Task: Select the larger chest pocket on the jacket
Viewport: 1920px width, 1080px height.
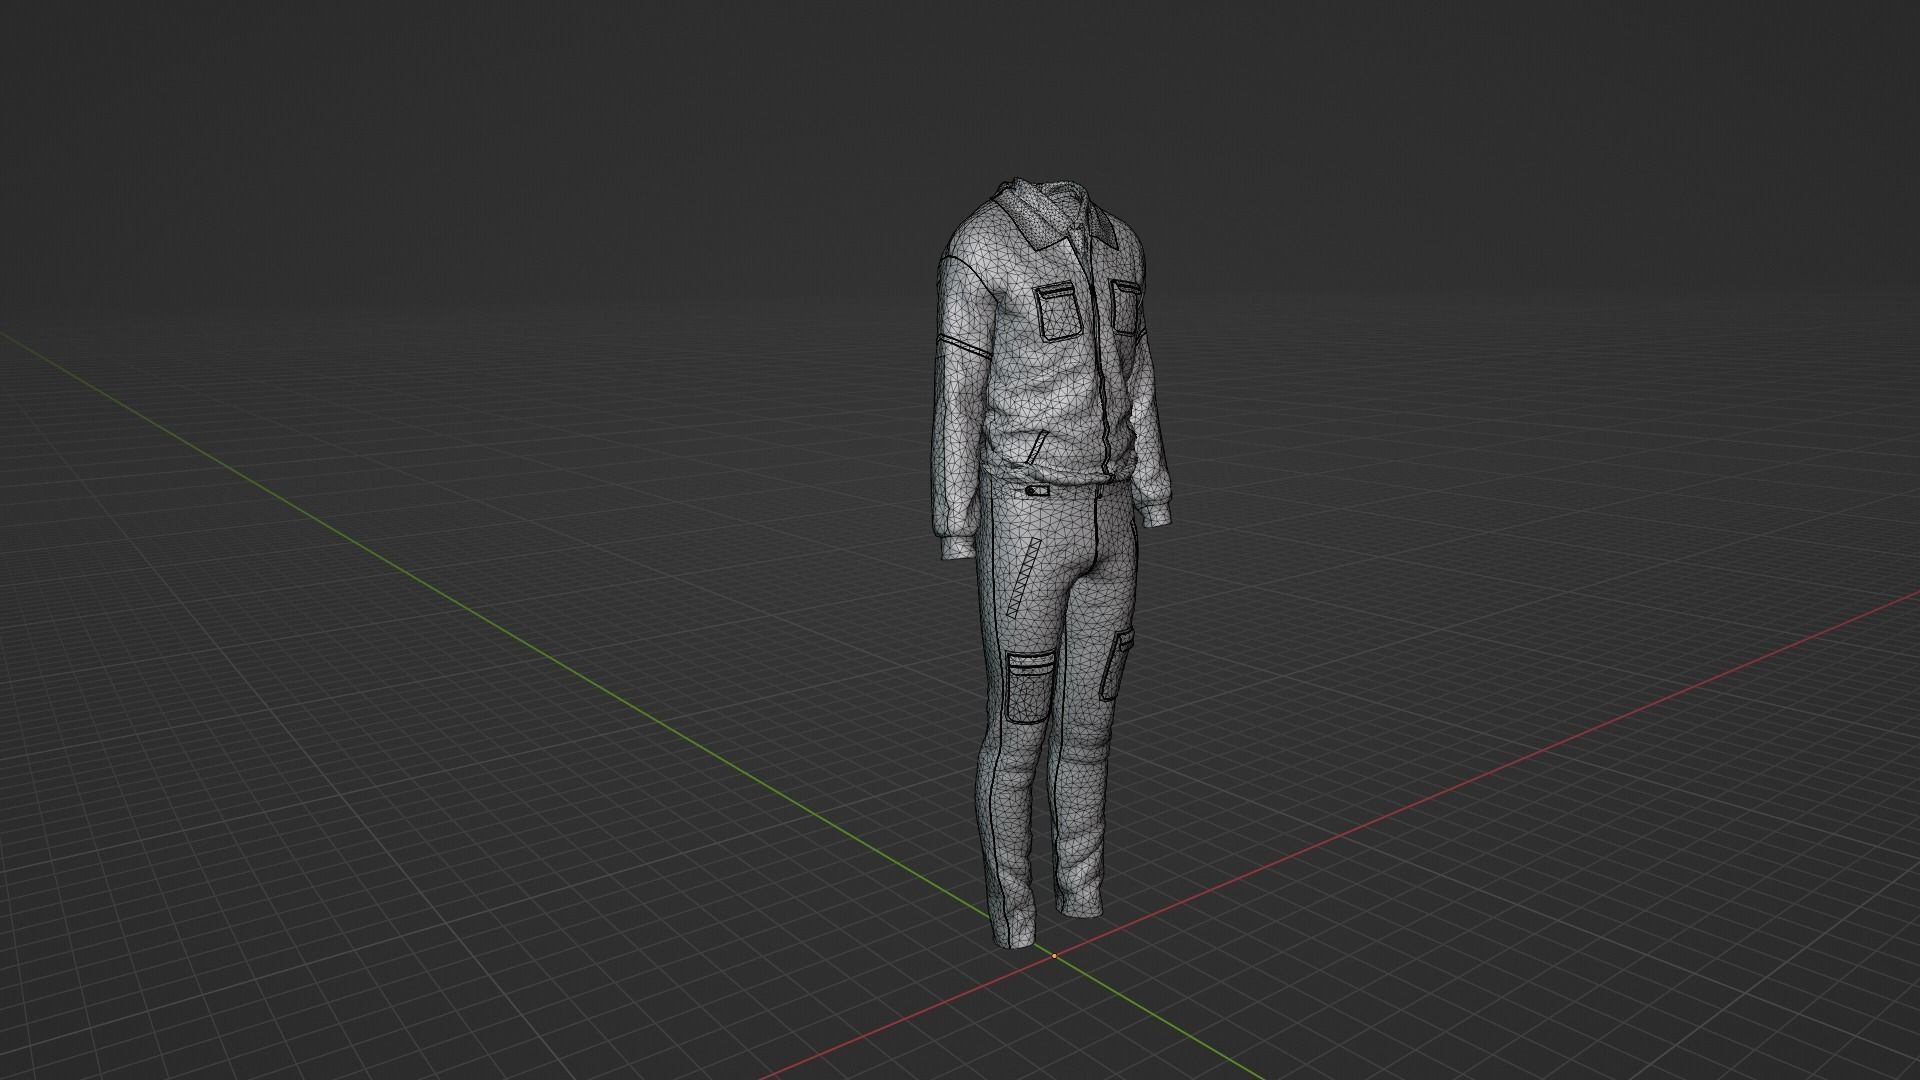Action: pos(1060,312)
